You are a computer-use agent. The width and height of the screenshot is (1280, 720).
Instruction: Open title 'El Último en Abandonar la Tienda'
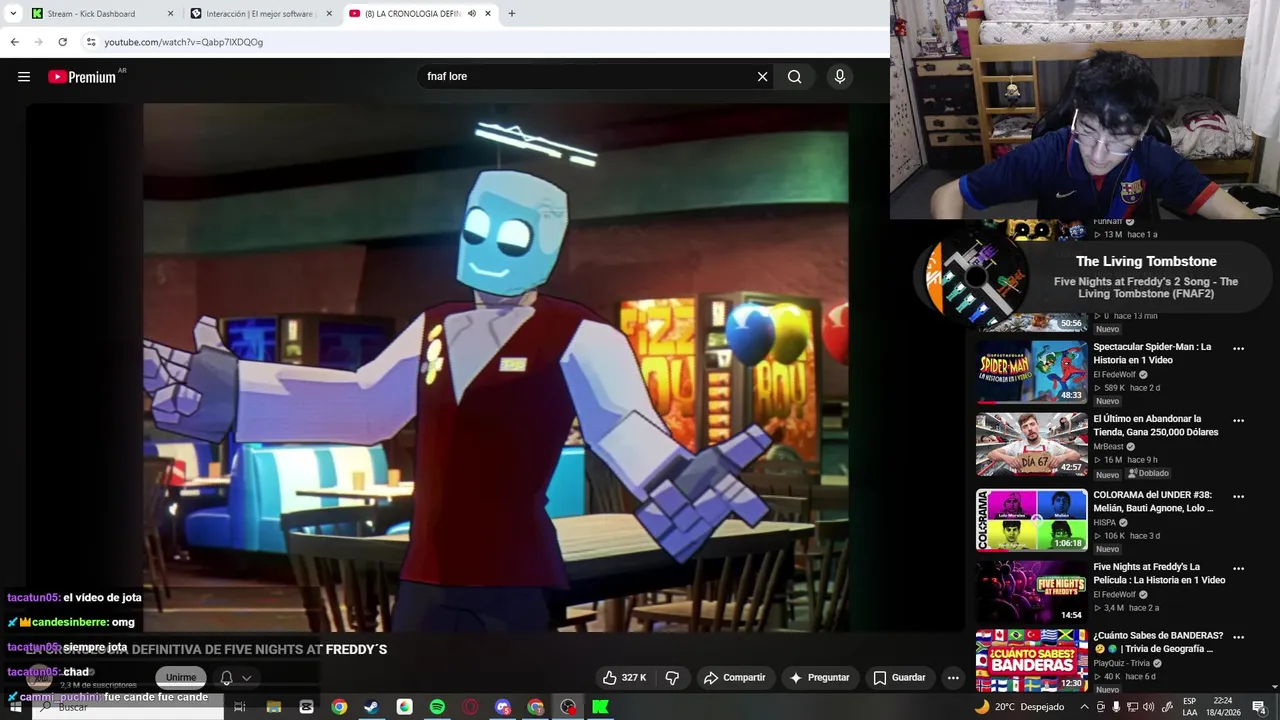1156,426
